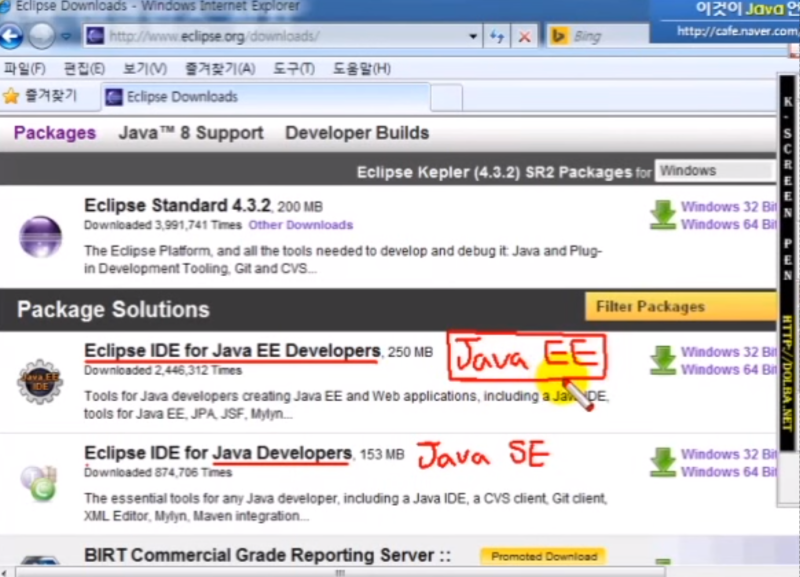Expand the address bar history dropdown arrow
The width and height of the screenshot is (800, 577).
[x=472, y=36]
